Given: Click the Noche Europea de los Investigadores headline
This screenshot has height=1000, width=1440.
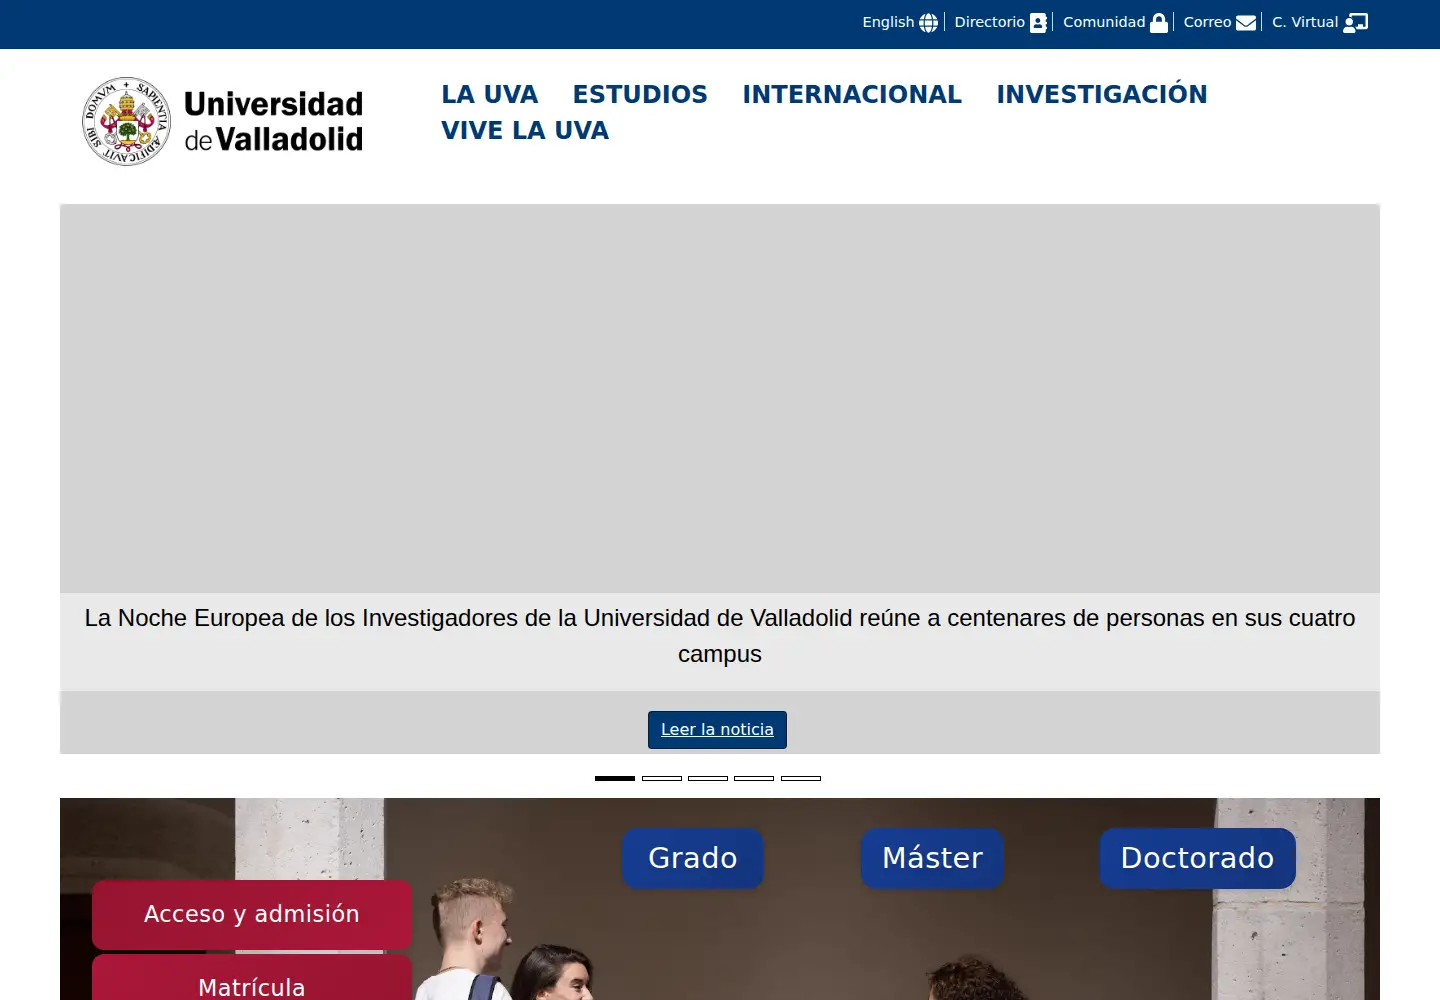Looking at the screenshot, I should [720, 636].
